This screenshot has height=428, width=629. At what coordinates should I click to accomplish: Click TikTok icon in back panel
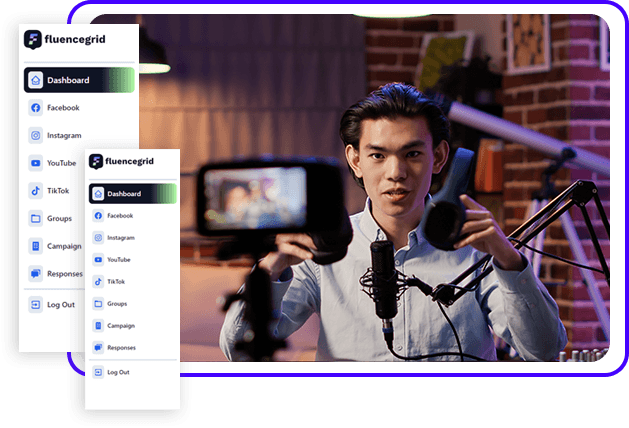[x=36, y=191]
